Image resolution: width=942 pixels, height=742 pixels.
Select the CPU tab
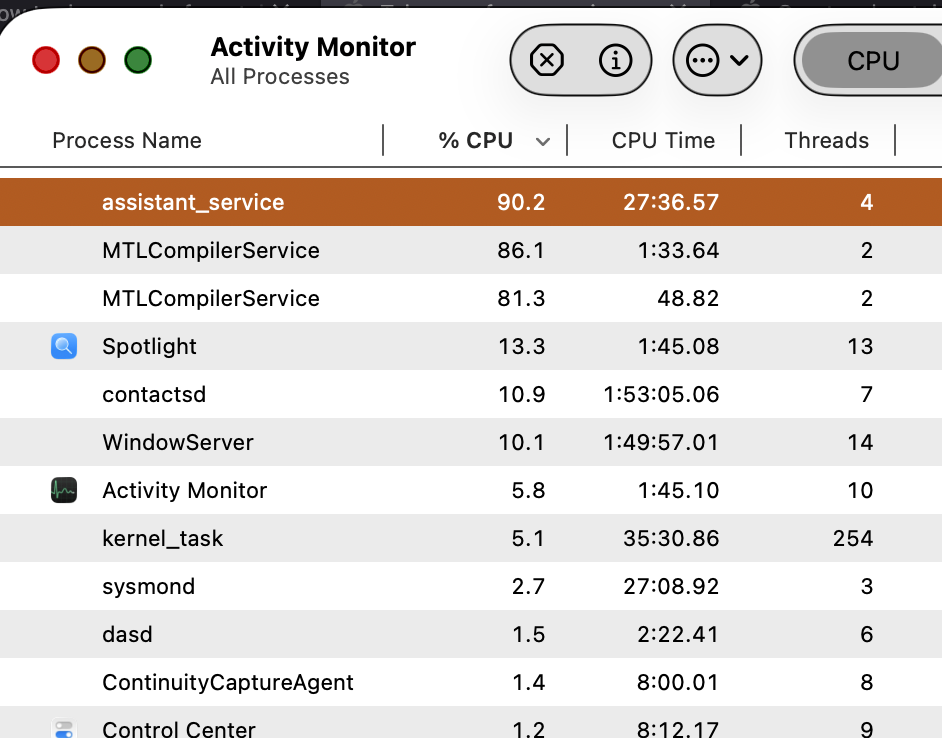872,61
